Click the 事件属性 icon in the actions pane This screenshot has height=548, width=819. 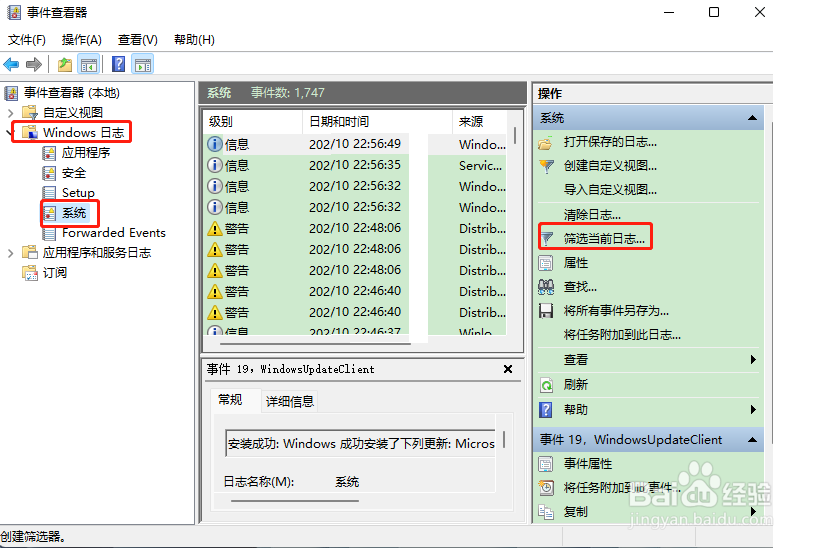tap(546, 464)
